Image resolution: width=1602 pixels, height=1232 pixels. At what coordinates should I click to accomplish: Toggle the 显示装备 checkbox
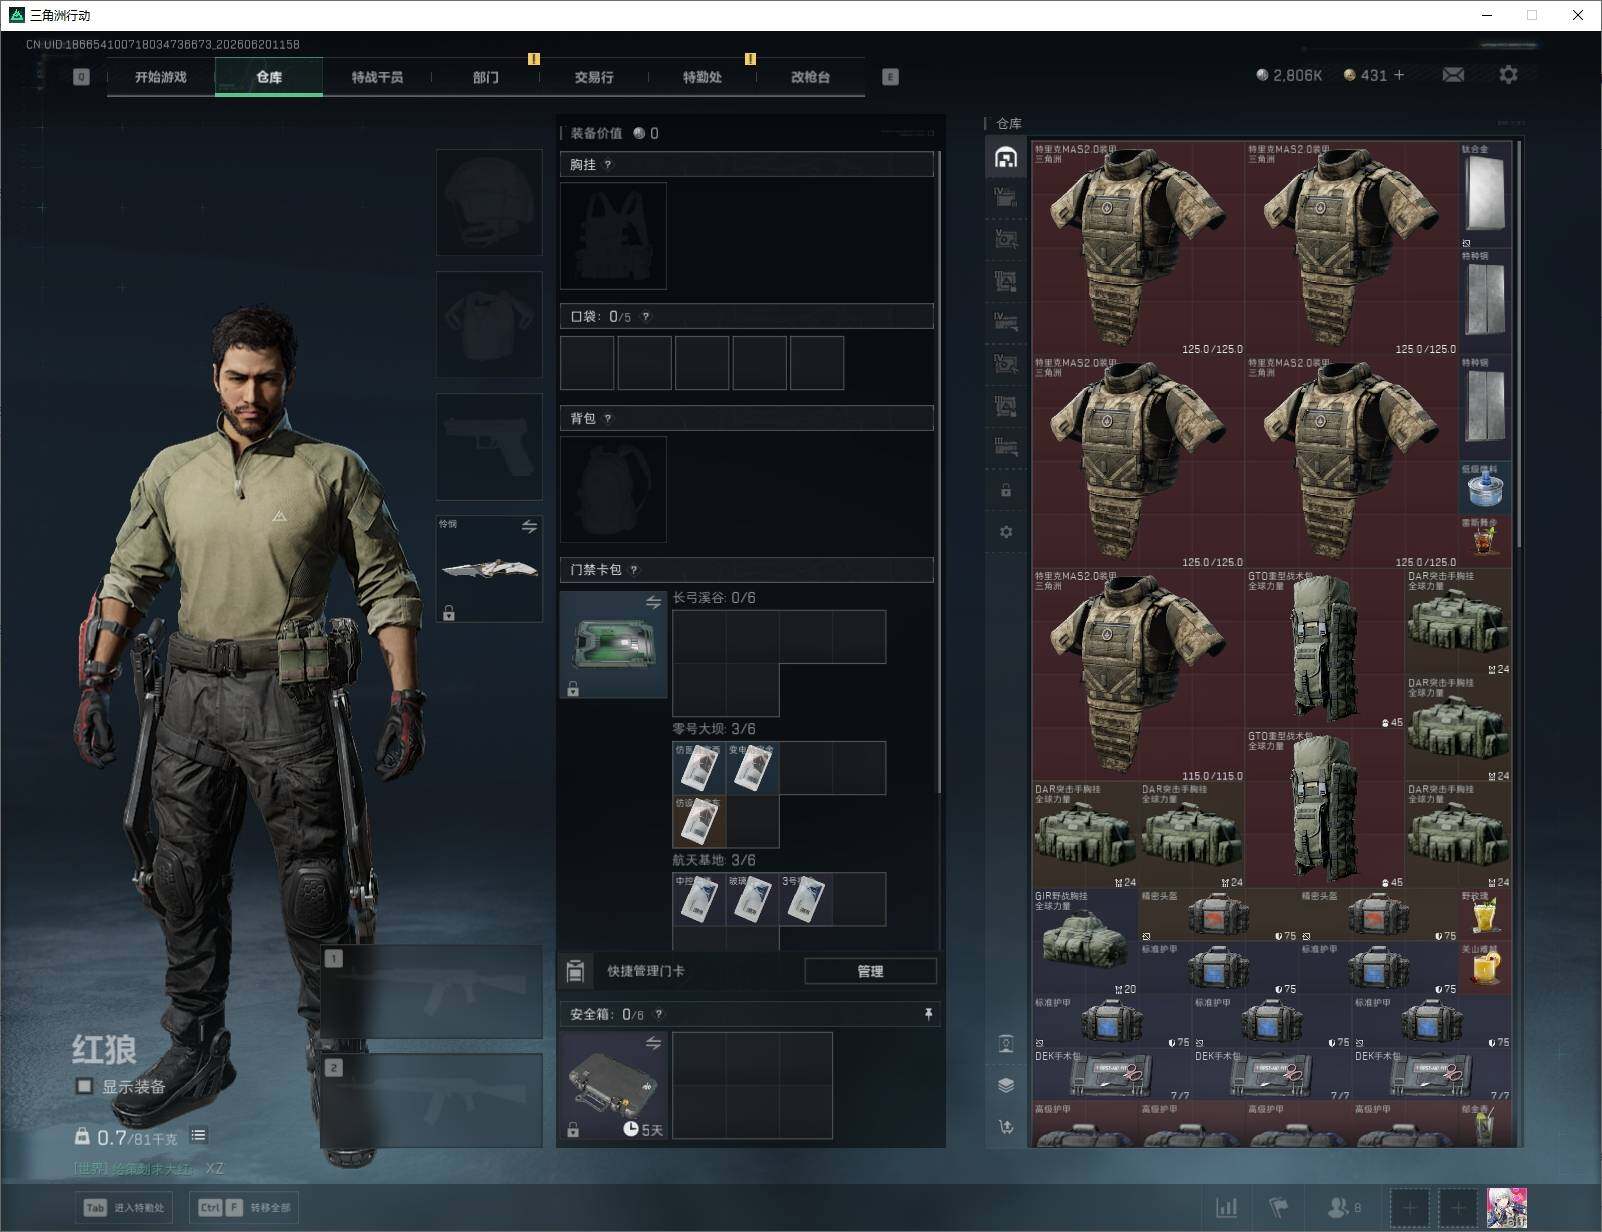point(85,1086)
